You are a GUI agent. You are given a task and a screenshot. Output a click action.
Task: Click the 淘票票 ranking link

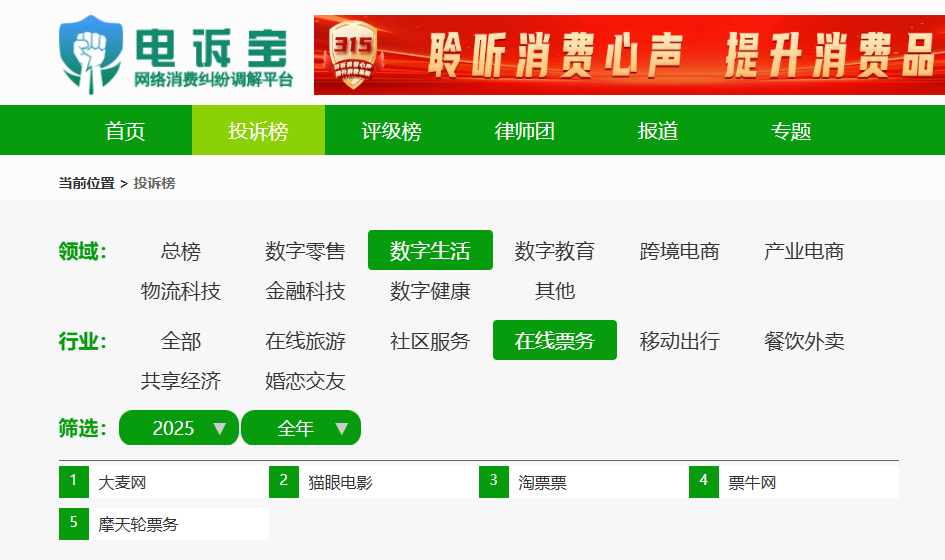[542, 483]
